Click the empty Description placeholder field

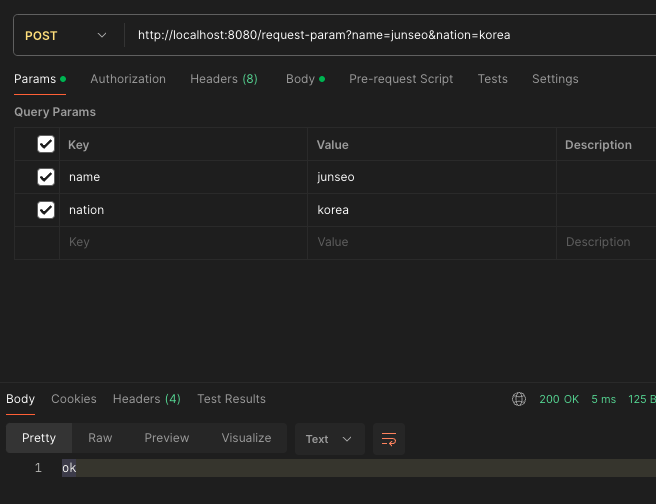(606, 242)
